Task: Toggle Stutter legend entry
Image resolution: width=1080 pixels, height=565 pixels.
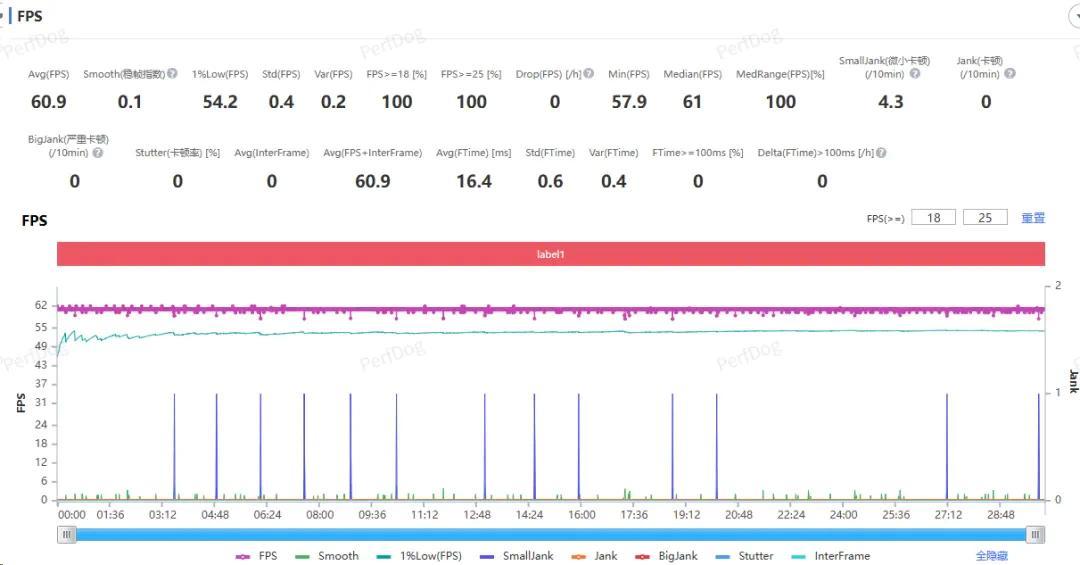Action: click(744, 556)
